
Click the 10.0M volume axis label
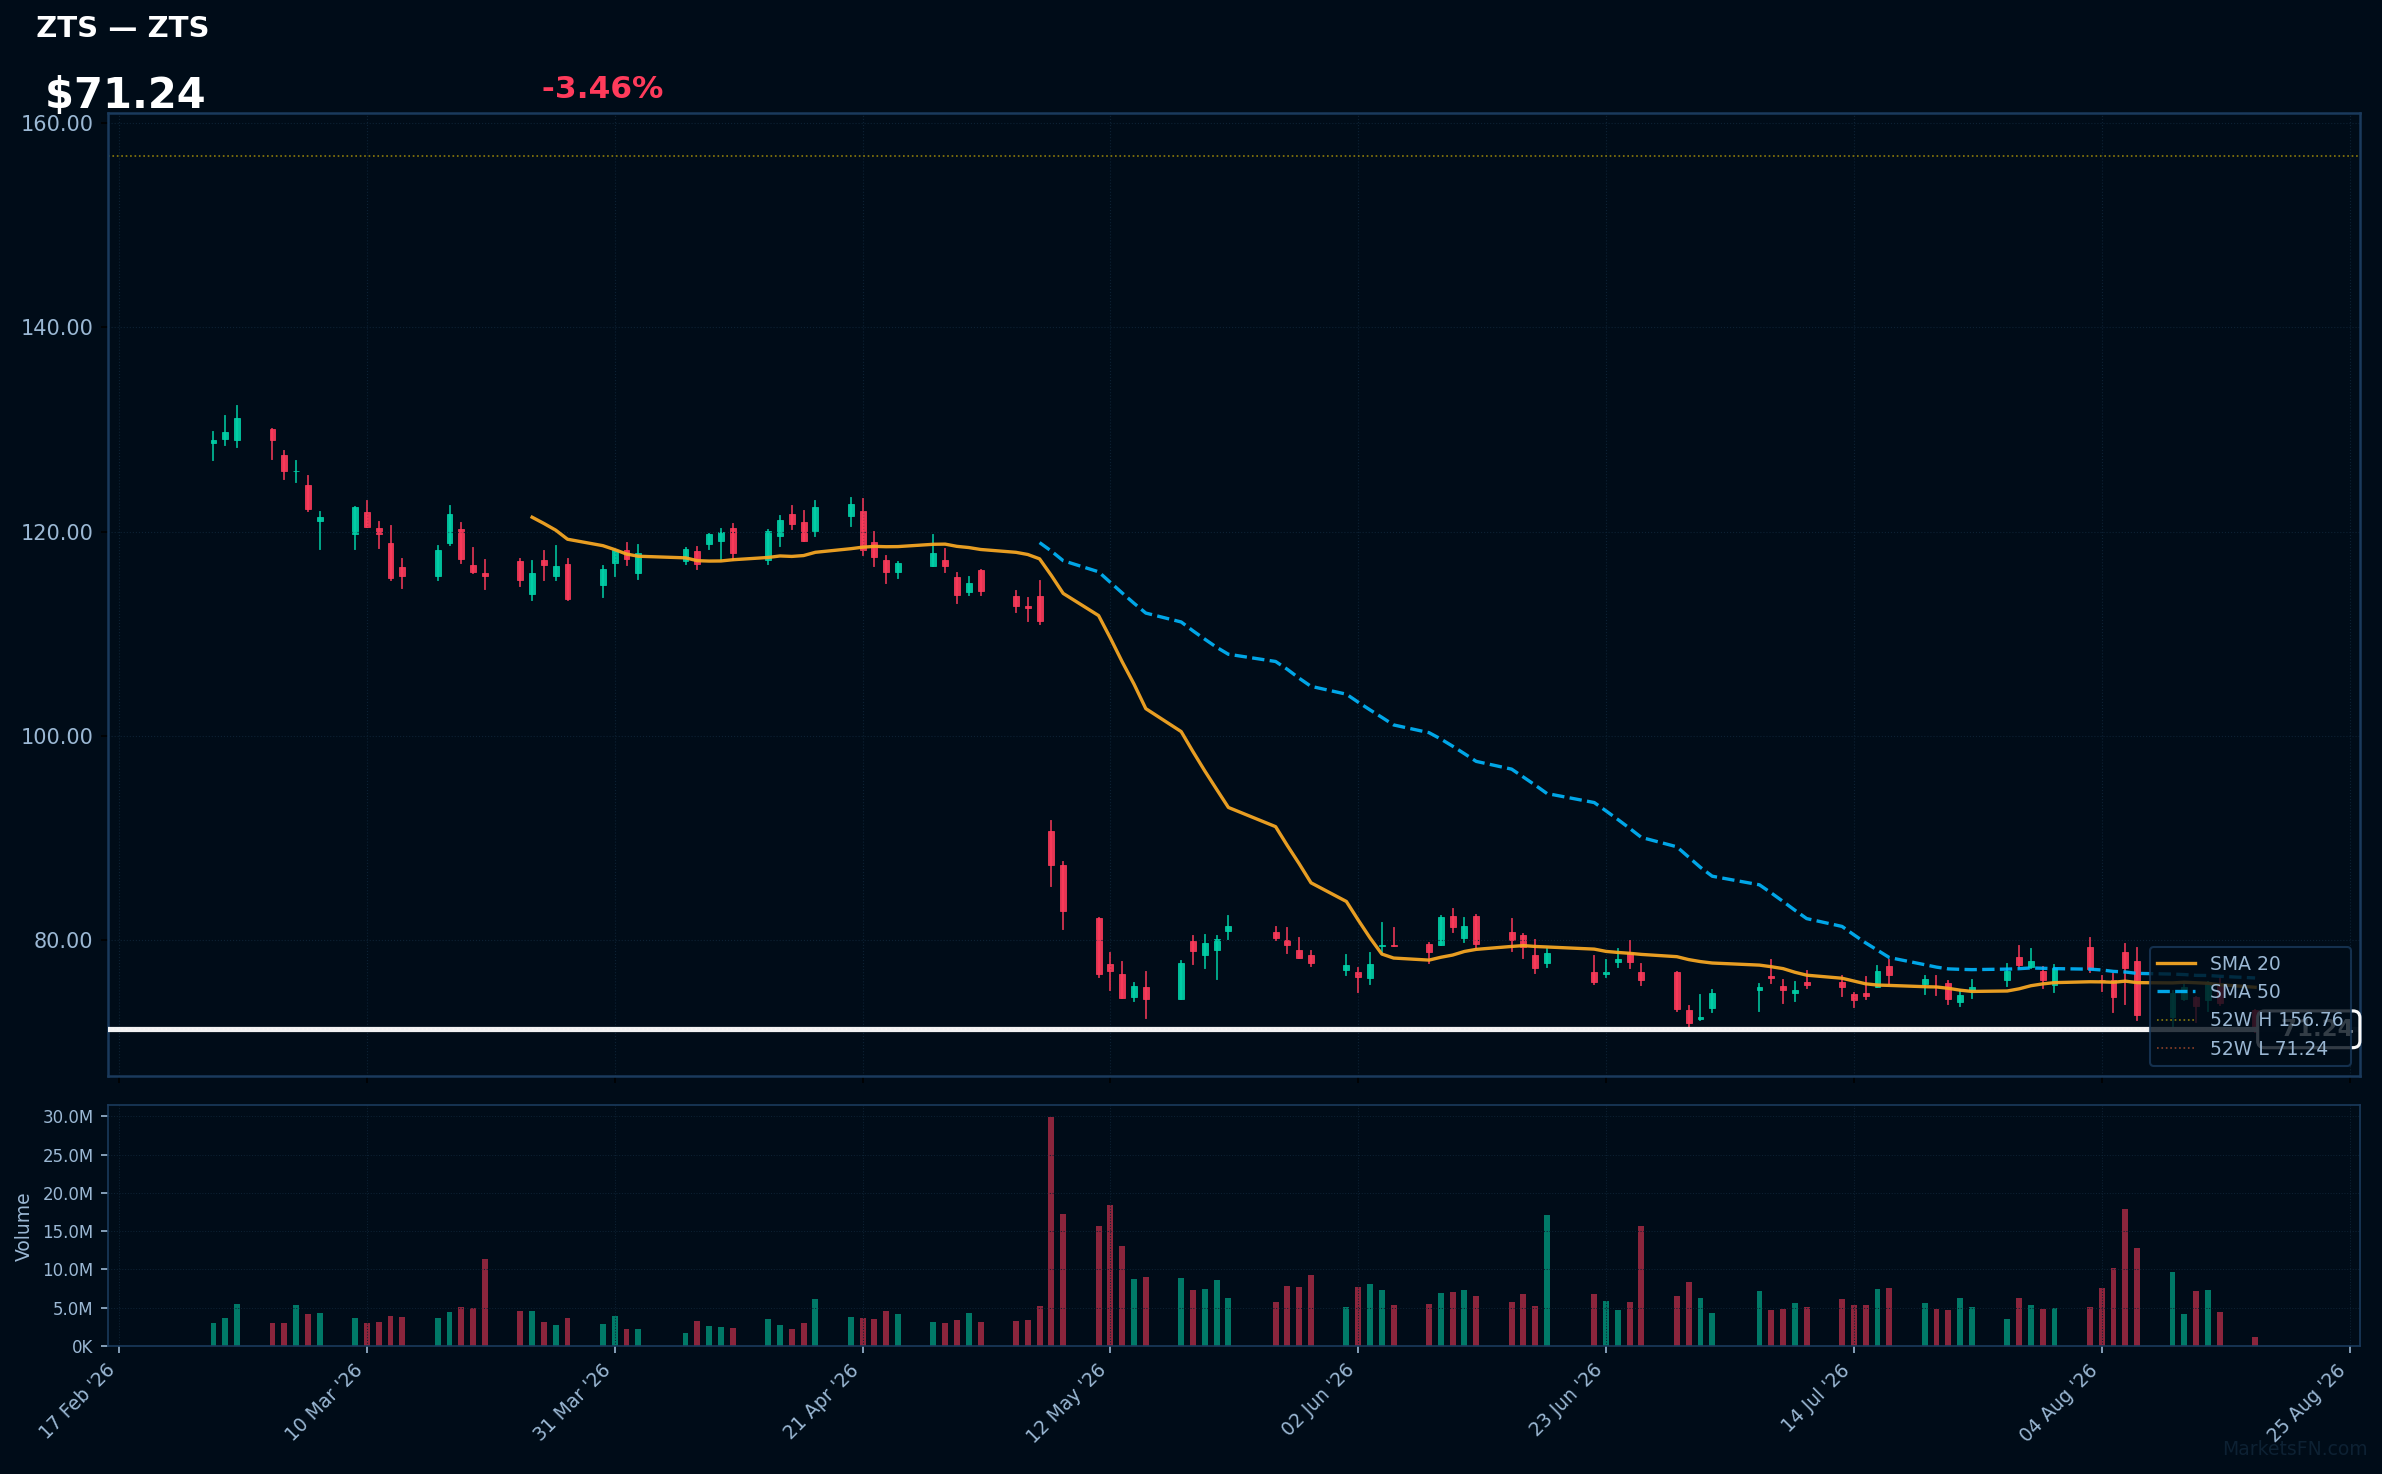point(68,1270)
